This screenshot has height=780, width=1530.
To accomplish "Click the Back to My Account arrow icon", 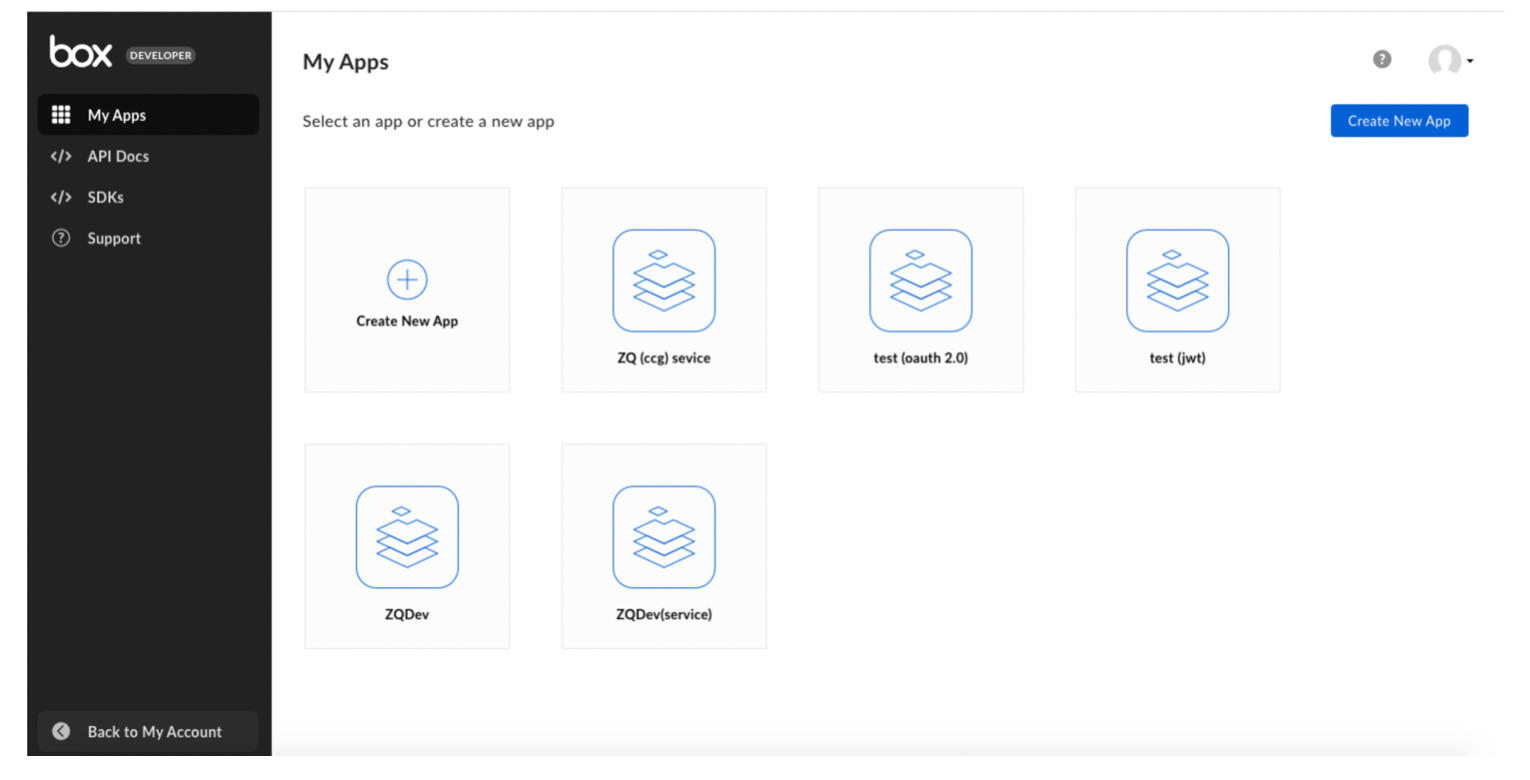I will pos(61,731).
